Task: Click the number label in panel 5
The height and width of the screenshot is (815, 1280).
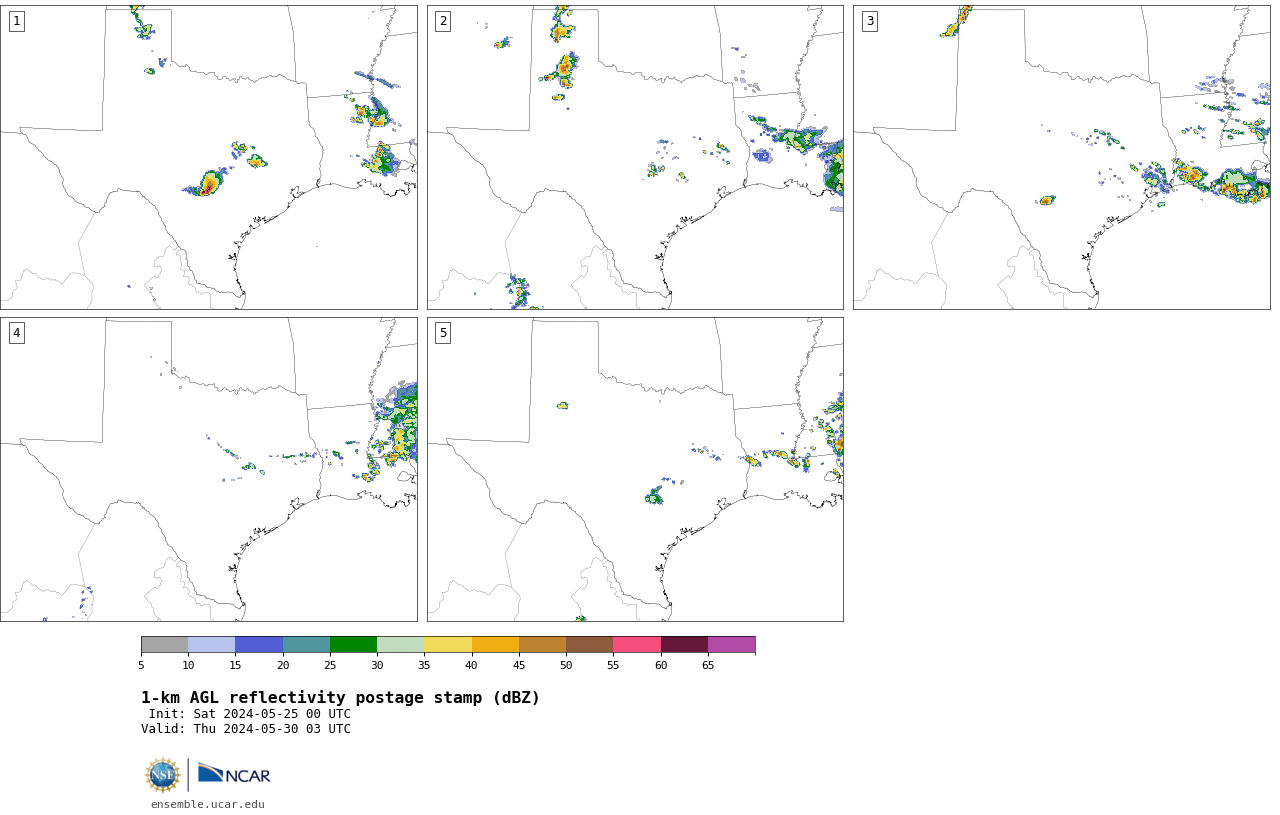Action: click(x=443, y=333)
